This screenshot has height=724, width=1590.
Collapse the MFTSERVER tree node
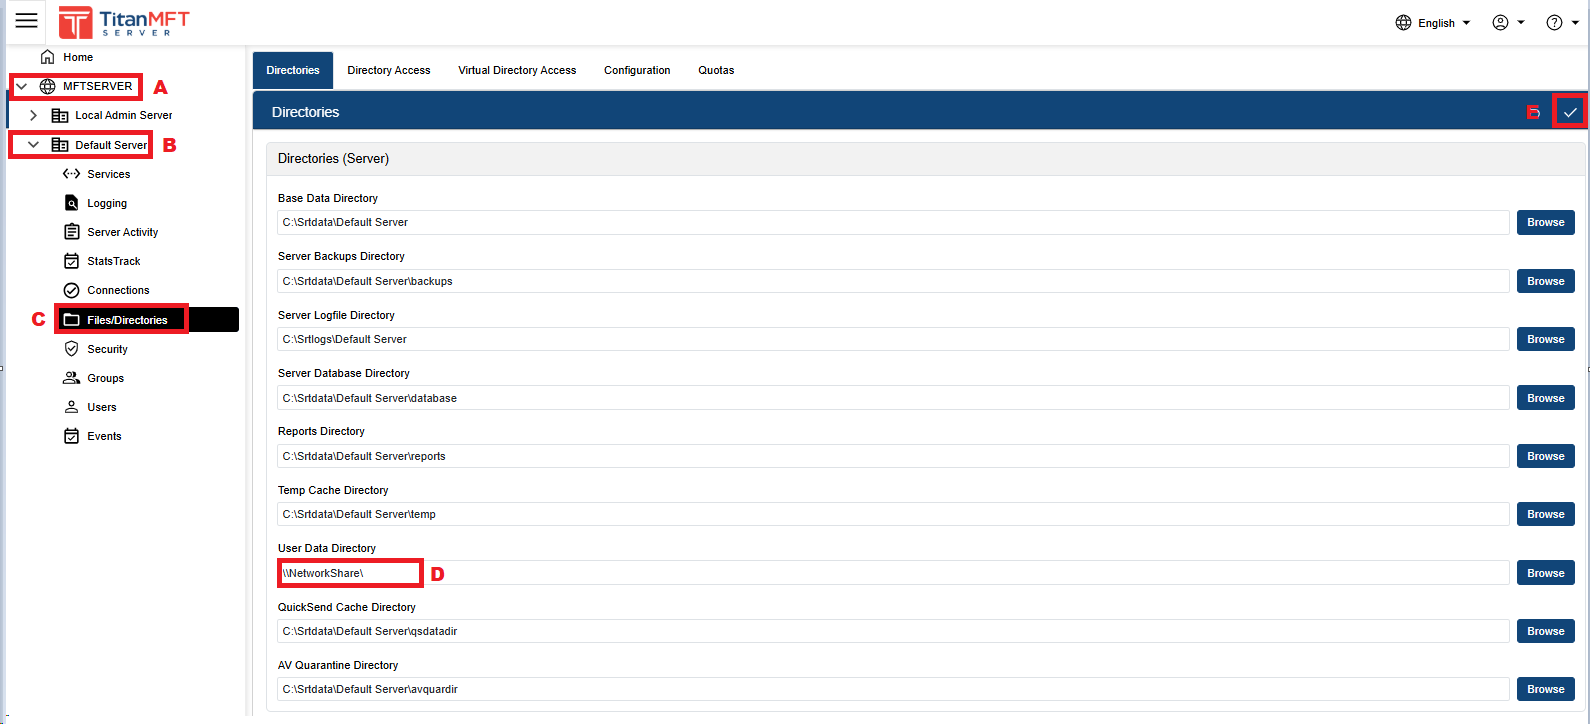(x=22, y=86)
